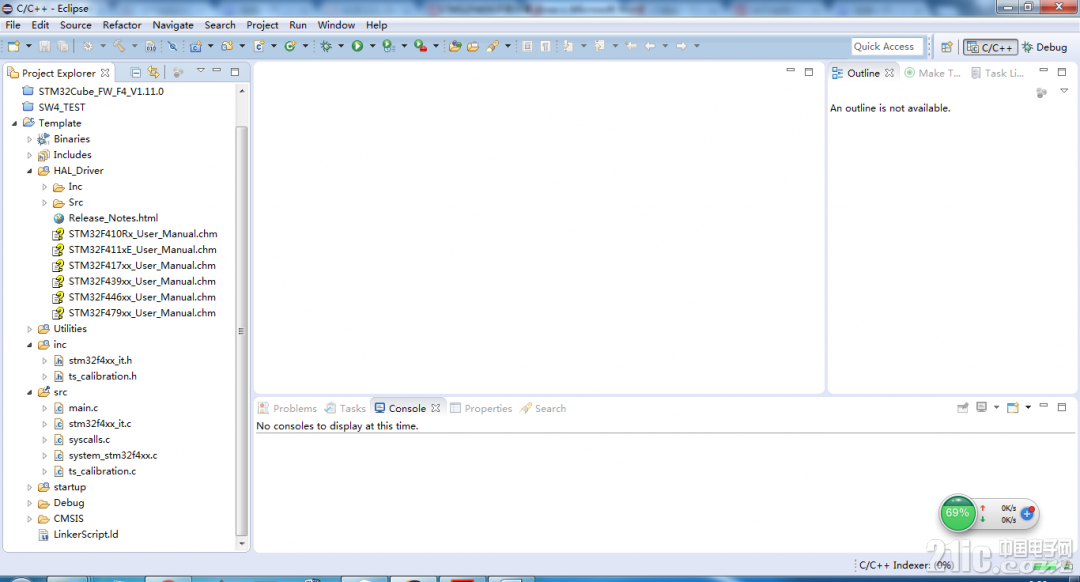The width and height of the screenshot is (1080, 582).
Task: Open dropdown arrow beside Debug bug icon
Action: coord(341,46)
